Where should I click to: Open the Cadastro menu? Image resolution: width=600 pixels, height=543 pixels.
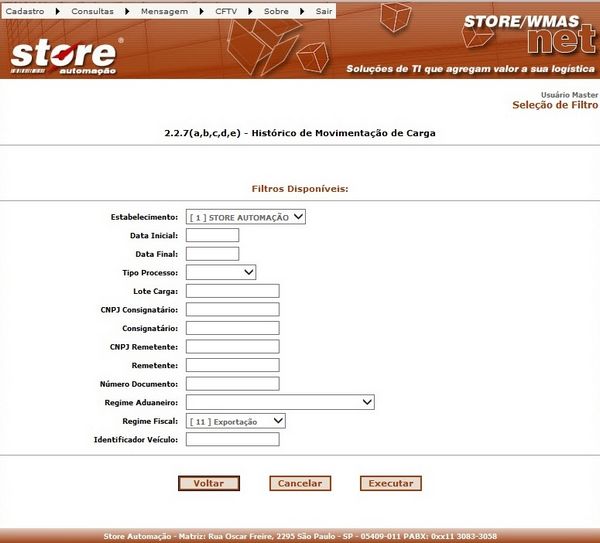(26, 10)
